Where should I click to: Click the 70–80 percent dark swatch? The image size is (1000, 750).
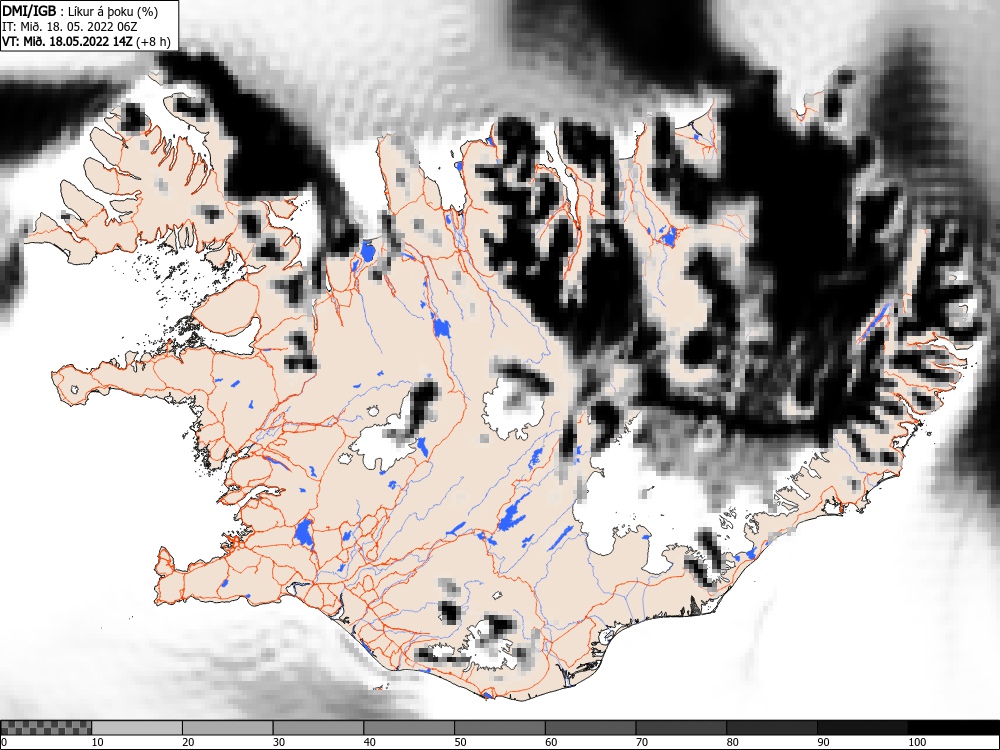[x=681, y=728]
